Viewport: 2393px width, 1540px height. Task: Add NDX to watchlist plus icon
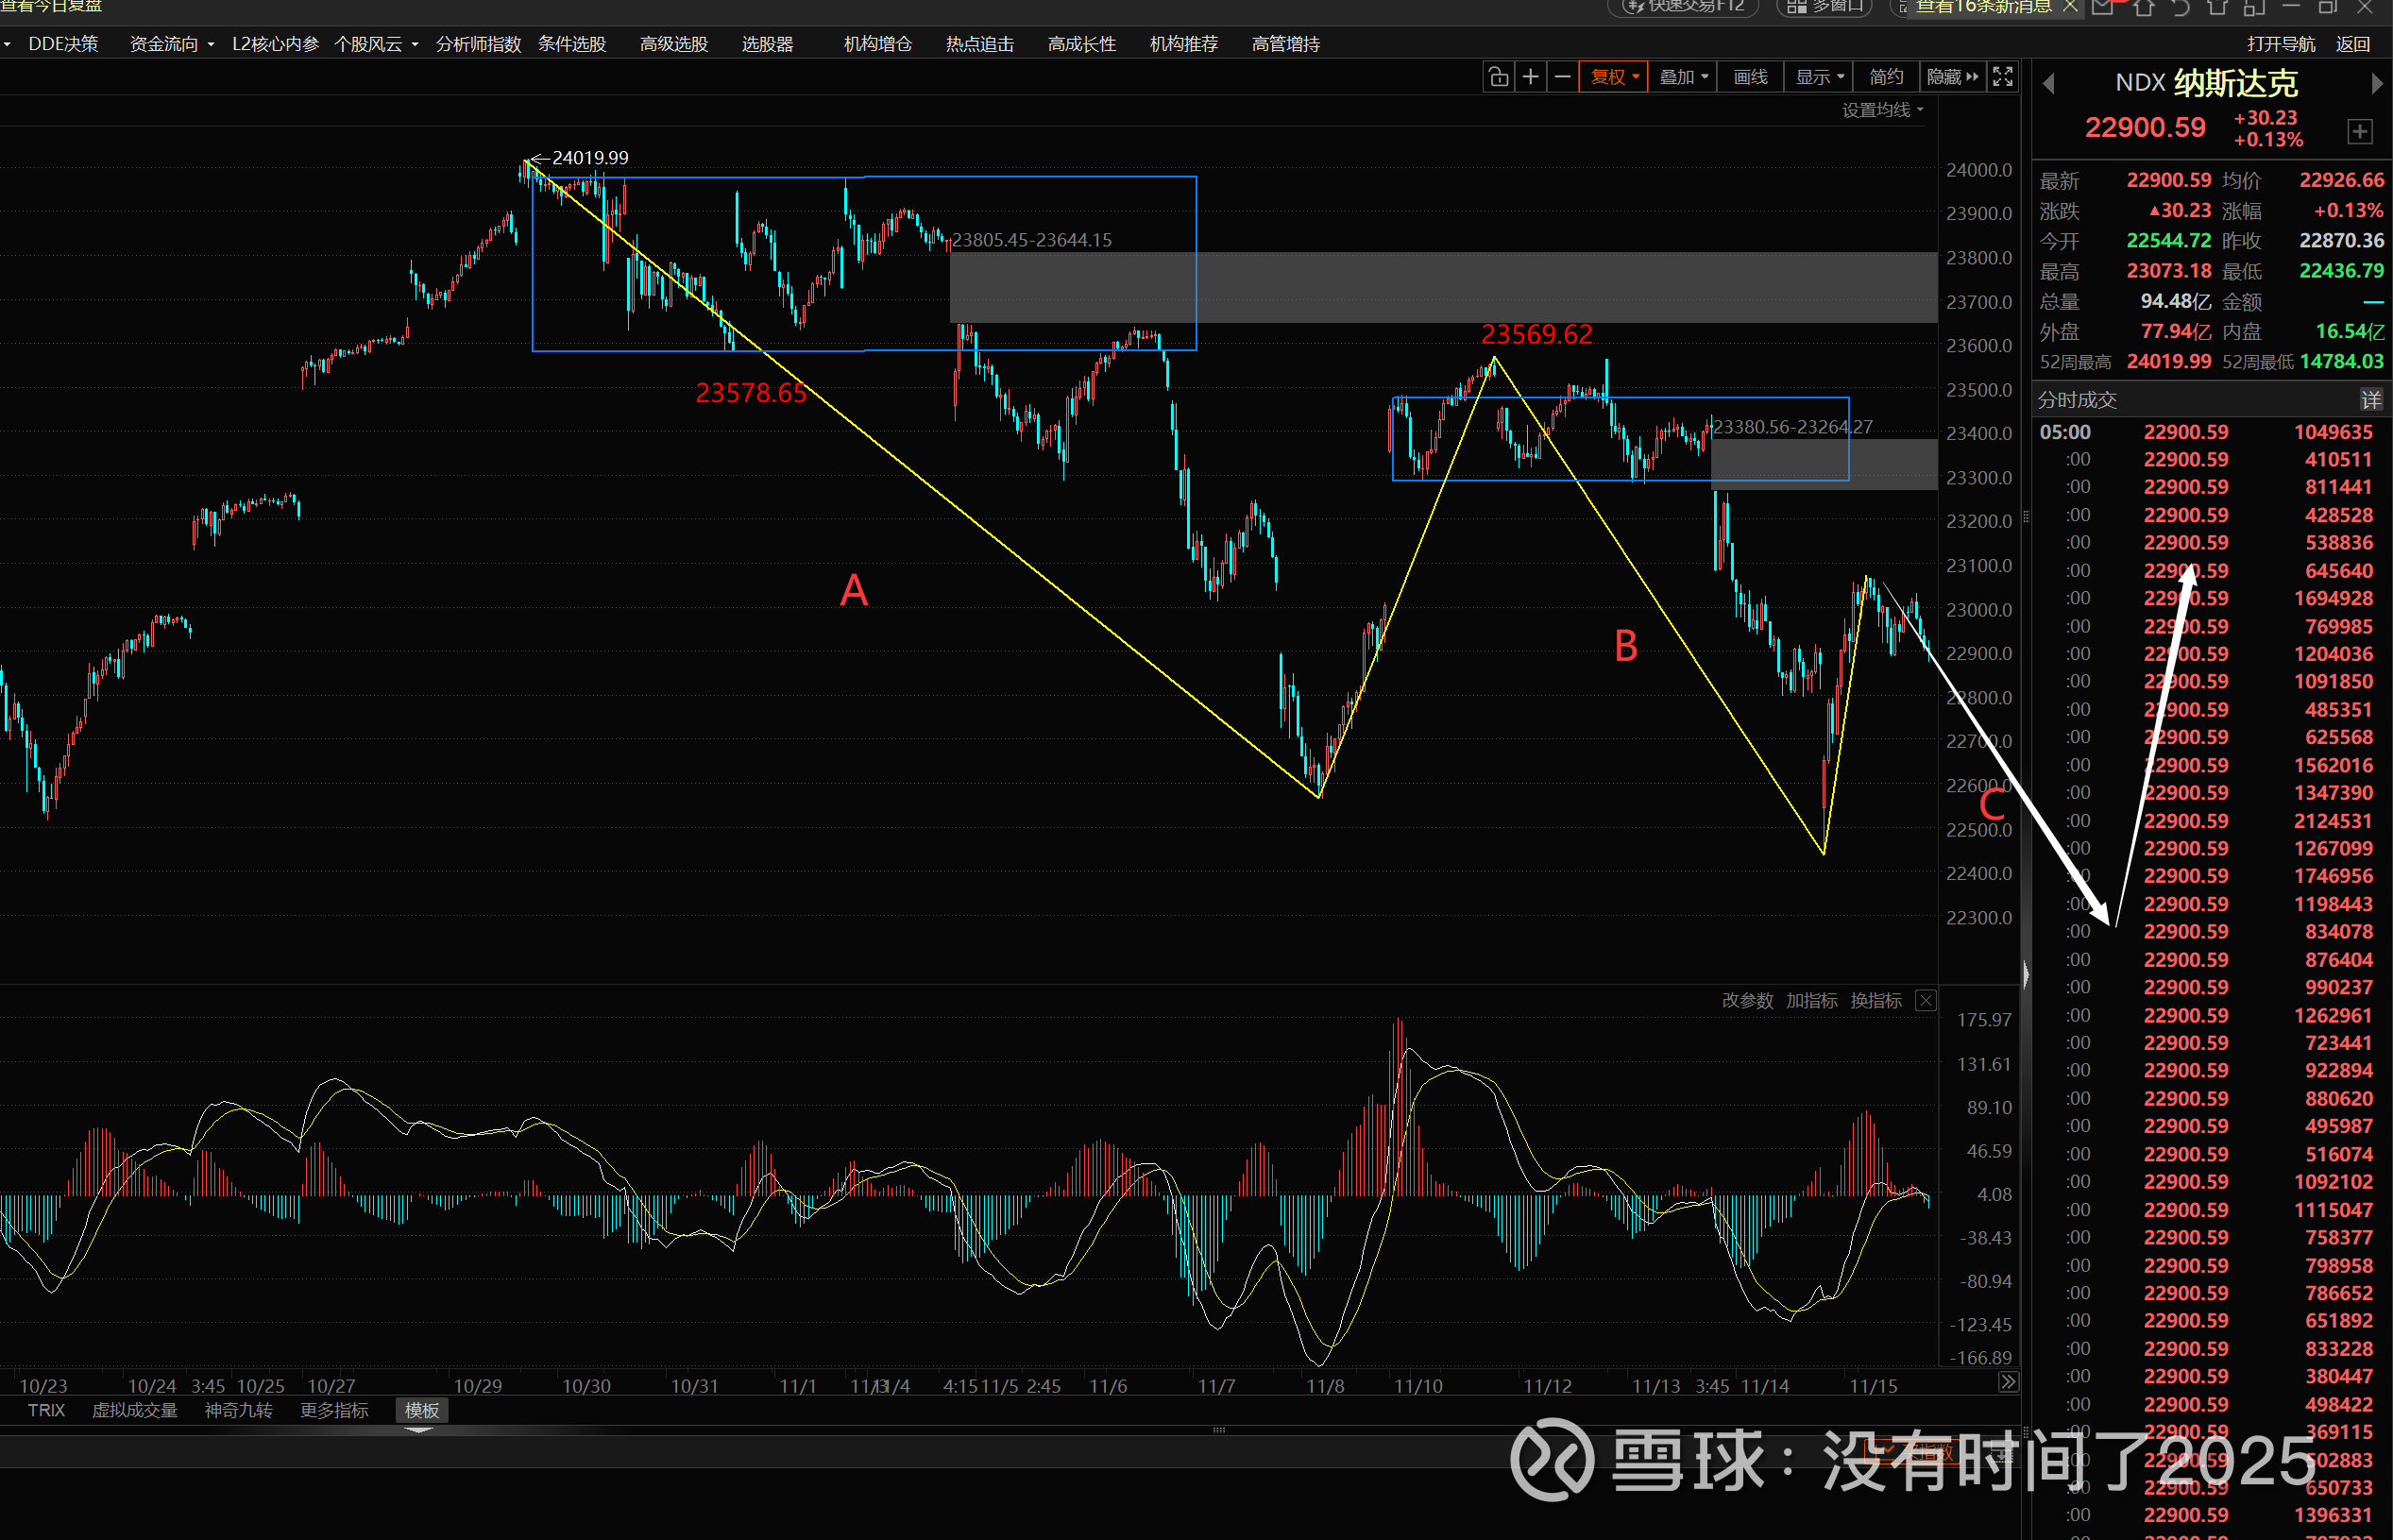coord(2359,131)
